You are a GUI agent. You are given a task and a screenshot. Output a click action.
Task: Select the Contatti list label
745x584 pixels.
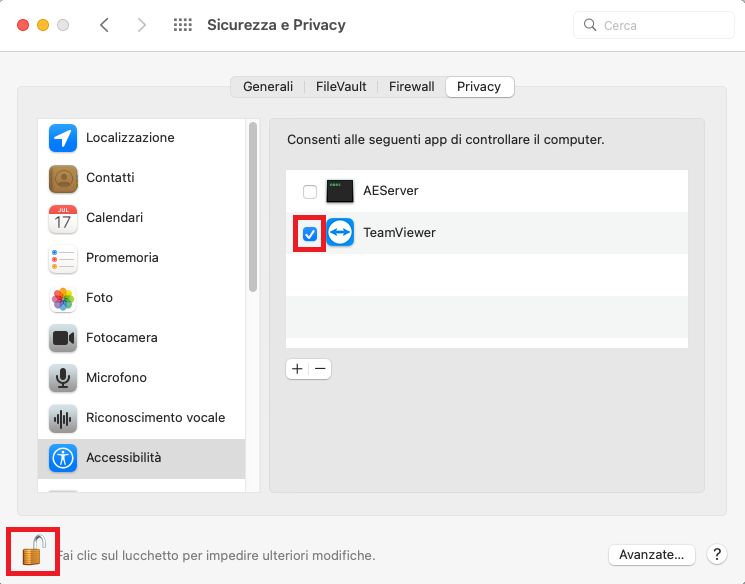pyautogui.click(x=110, y=178)
